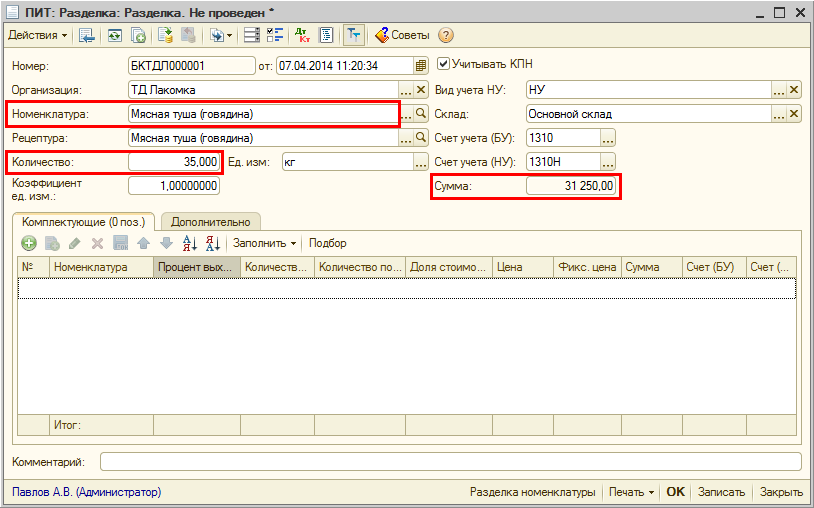Click the magnifier next to Номенклатура field

pos(421,114)
